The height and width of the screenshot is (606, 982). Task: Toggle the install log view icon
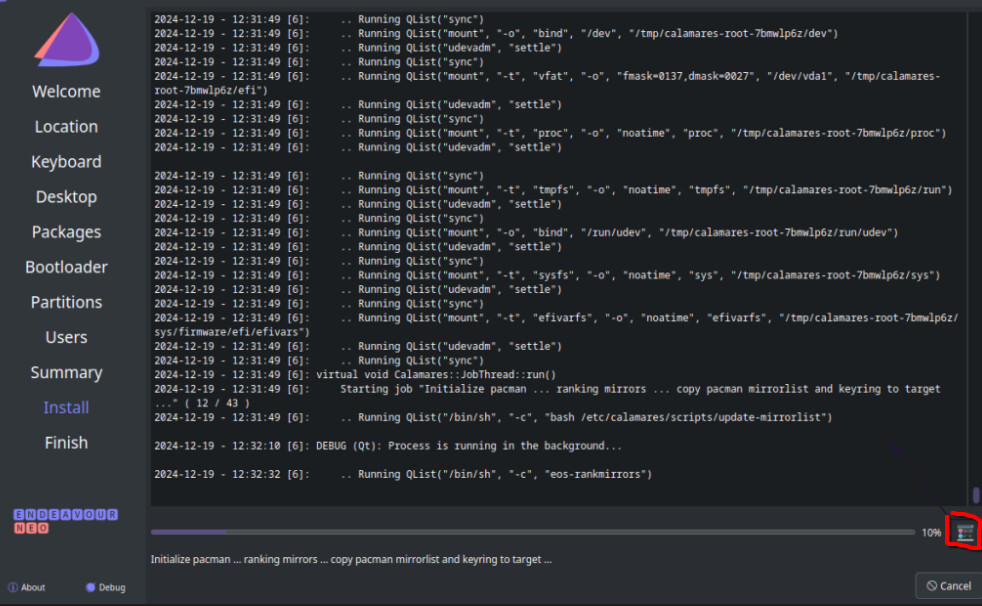click(965, 533)
